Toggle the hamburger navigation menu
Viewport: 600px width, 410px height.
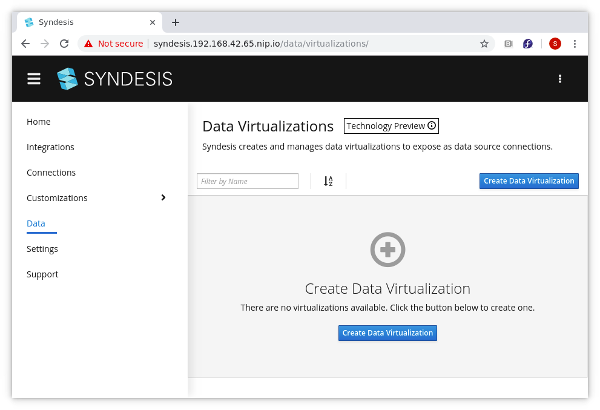[x=34, y=79]
